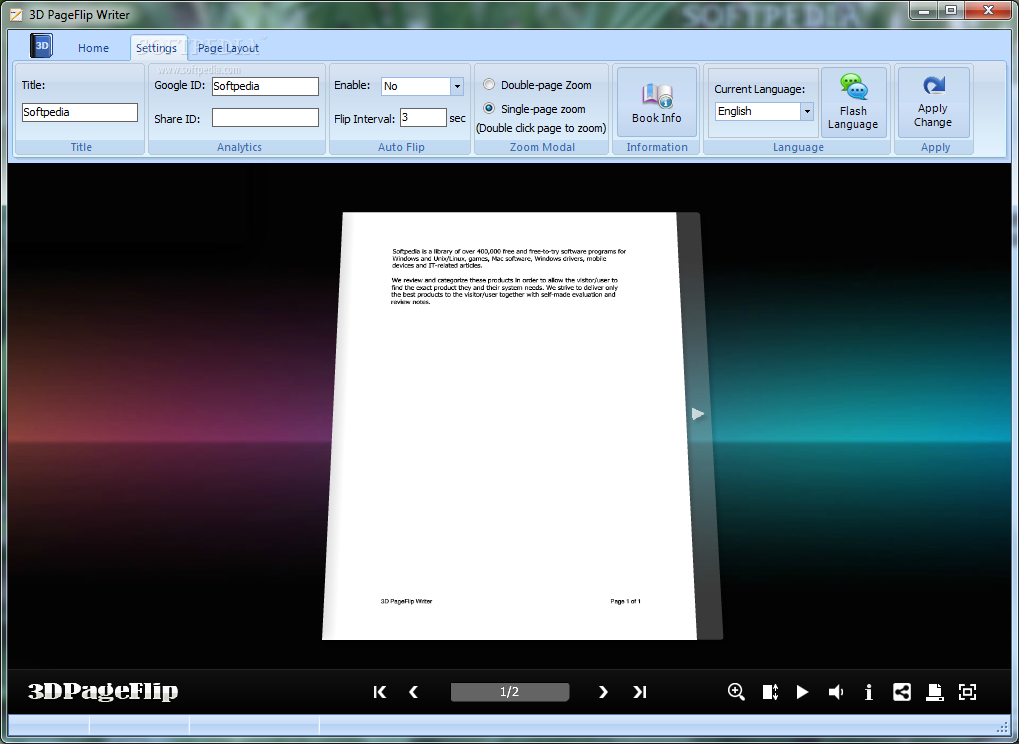Screen dimensions: 1019x744
Task: Focus the Flip Interval field
Action: pos(423,118)
